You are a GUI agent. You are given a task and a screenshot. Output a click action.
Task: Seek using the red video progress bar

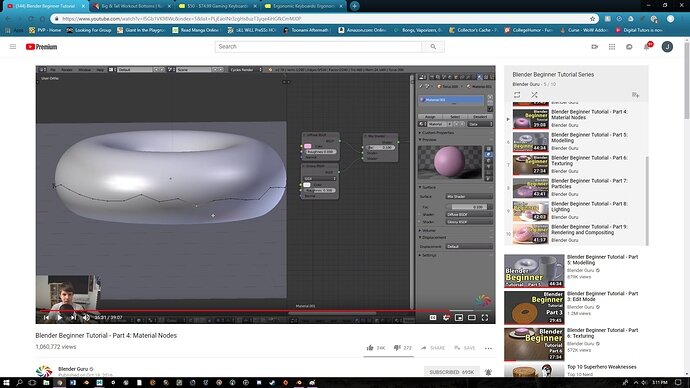[265, 311]
